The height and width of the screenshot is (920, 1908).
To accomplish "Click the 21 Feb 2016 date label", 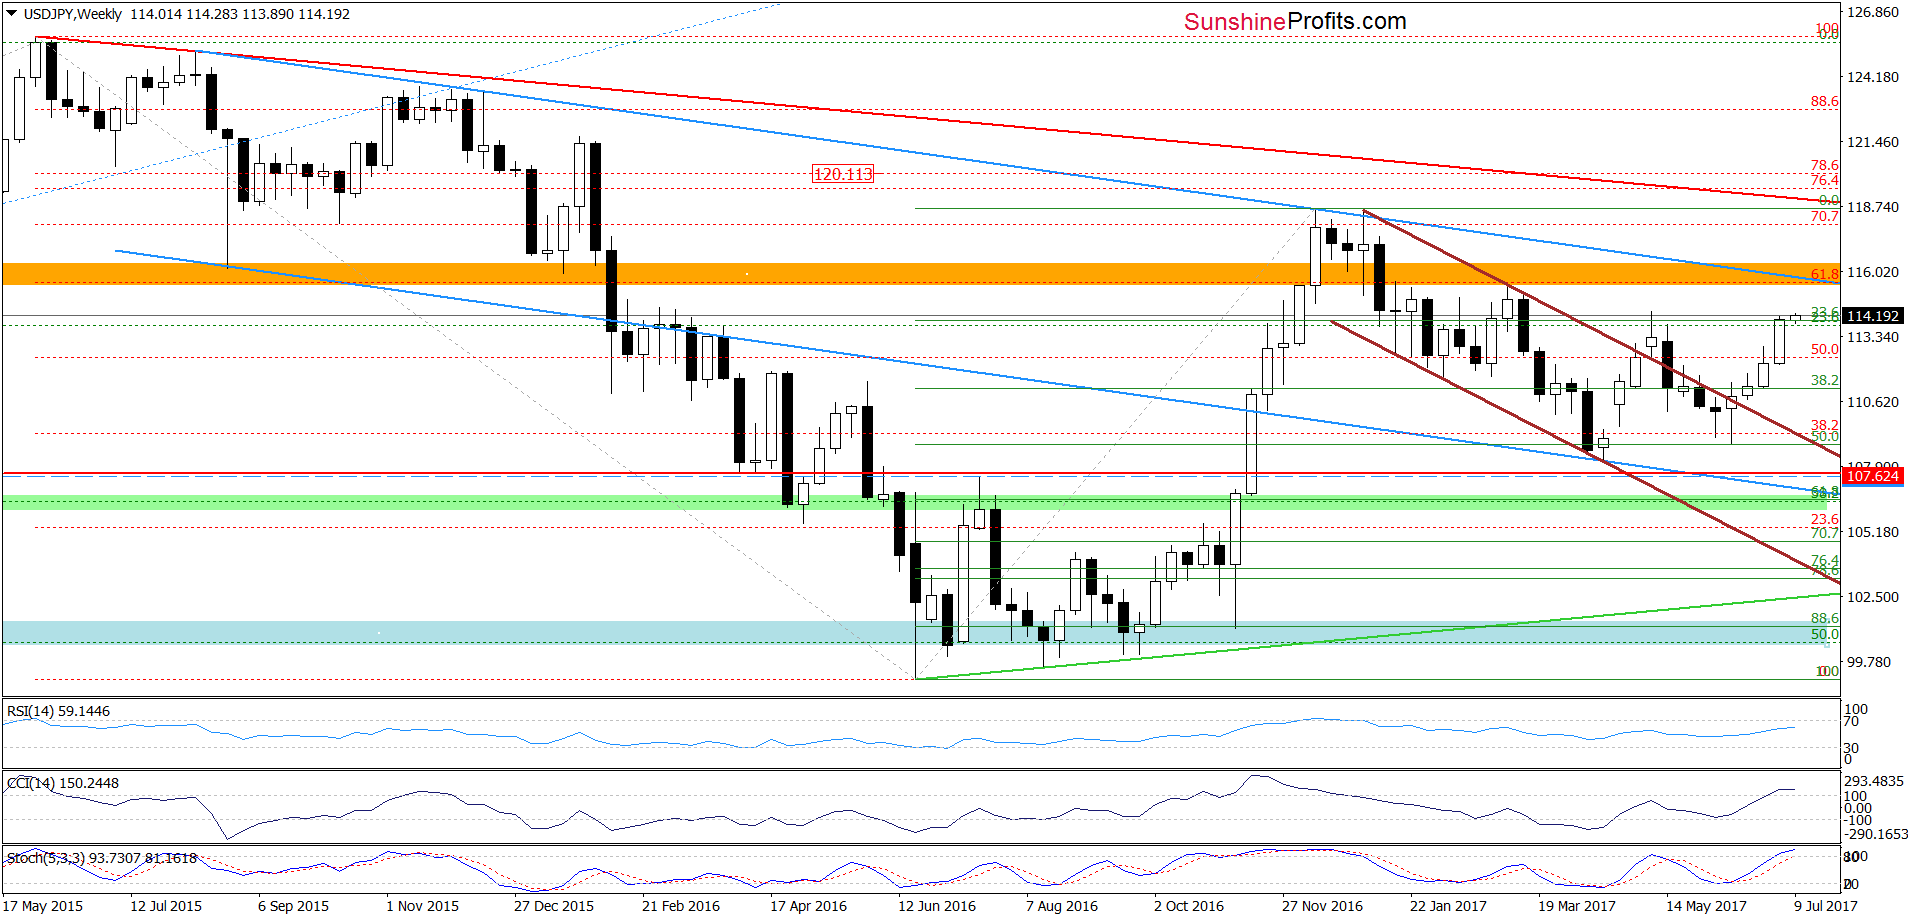I will pyautogui.click(x=681, y=906).
